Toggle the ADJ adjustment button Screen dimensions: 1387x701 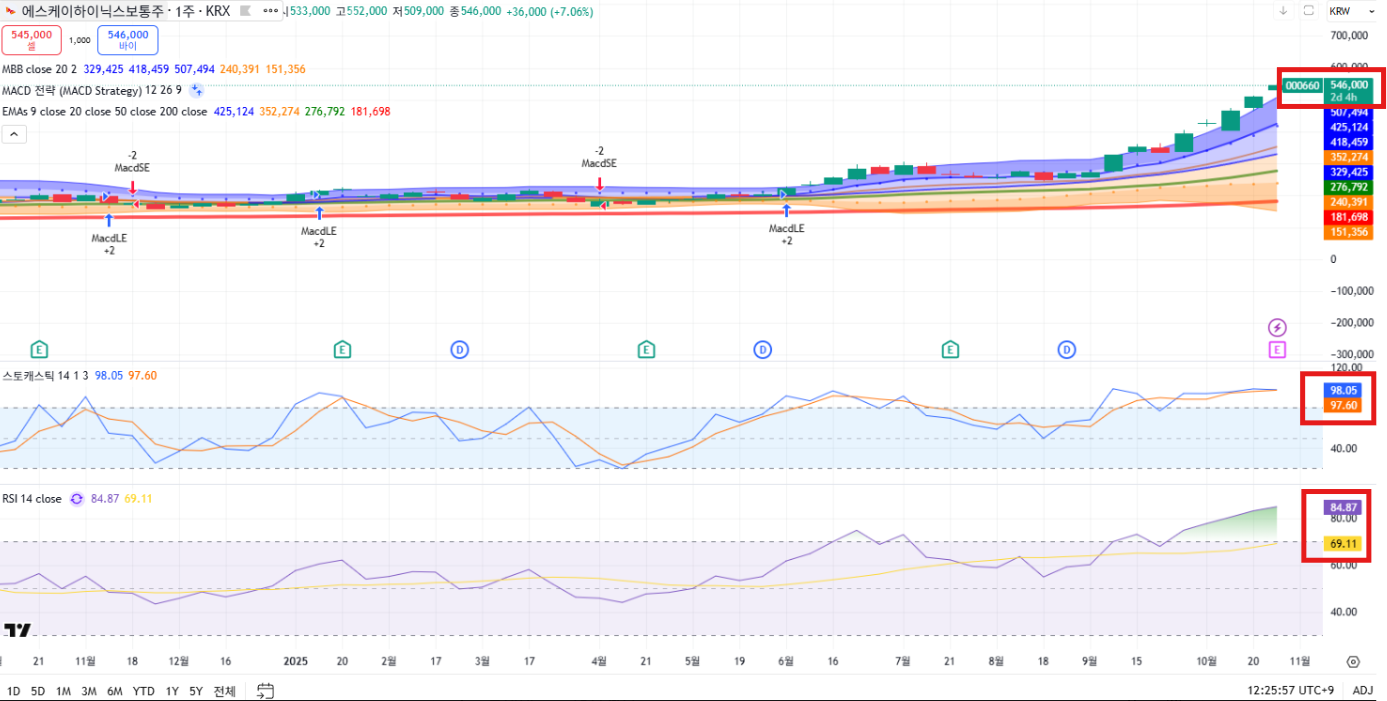tap(1363, 690)
